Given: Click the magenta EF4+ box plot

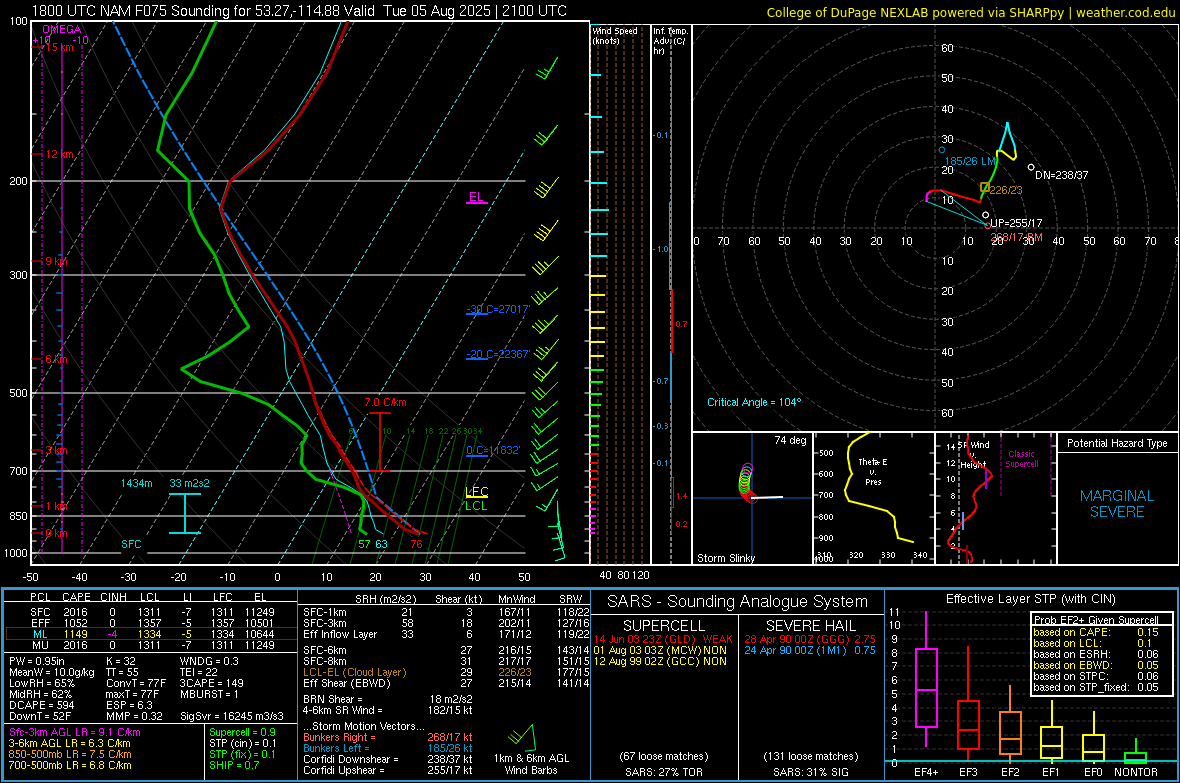Looking at the screenshot, I should click(x=926, y=680).
